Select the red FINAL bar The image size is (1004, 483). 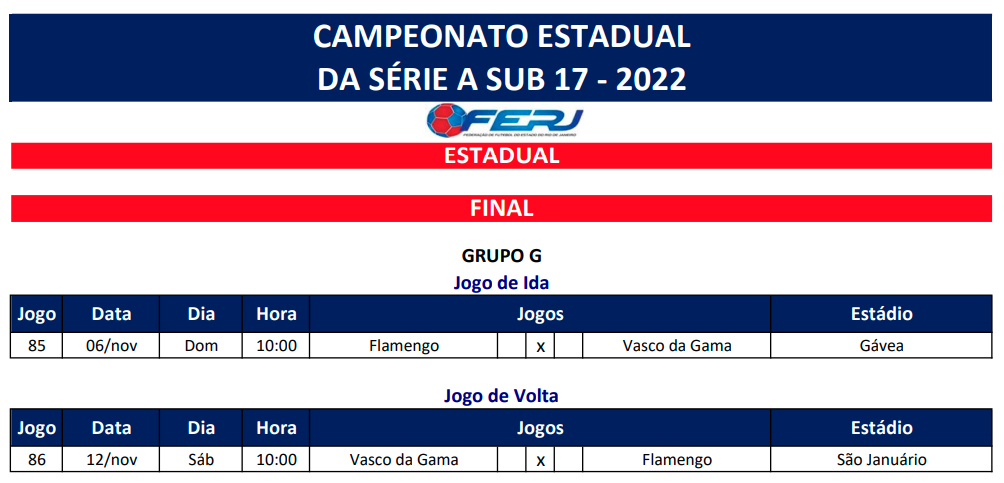pyautogui.click(x=502, y=208)
